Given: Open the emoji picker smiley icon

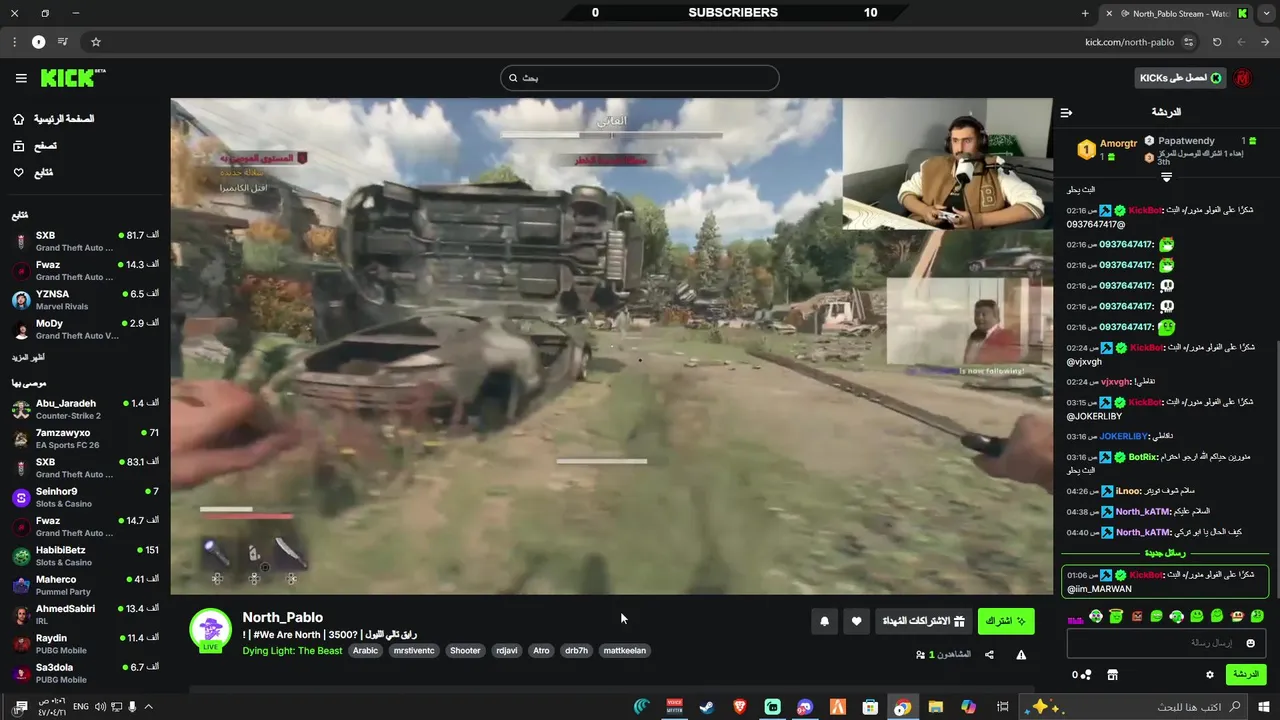Looking at the screenshot, I should (x=1250, y=643).
